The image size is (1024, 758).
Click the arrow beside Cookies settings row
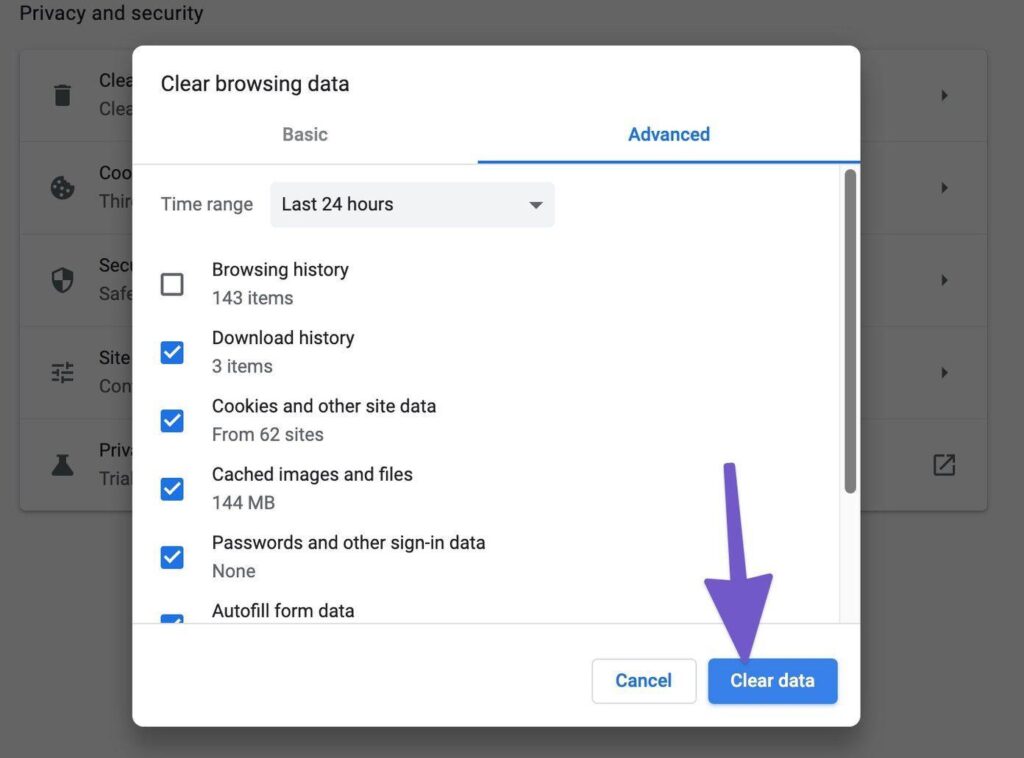tap(944, 187)
